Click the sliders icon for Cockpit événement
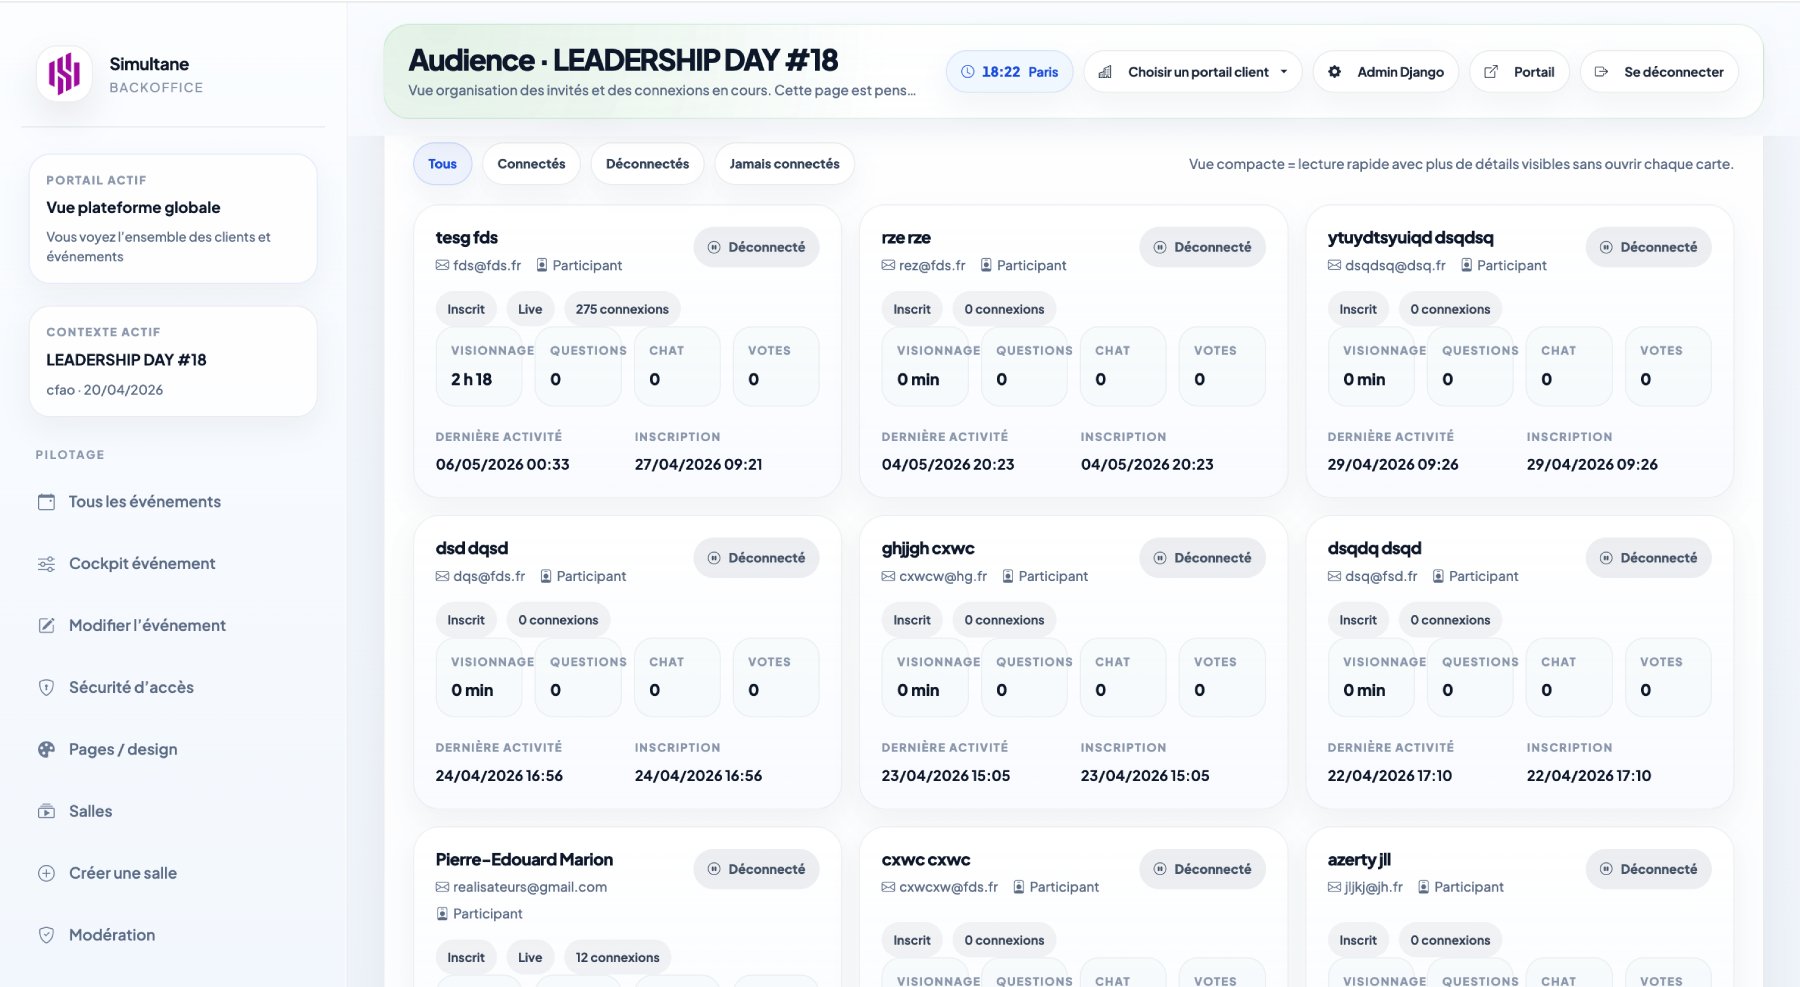This screenshot has width=1800, height=987. 46,564
